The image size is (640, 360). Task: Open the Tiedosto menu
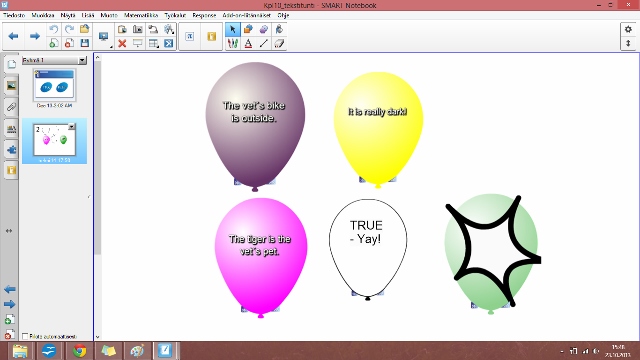14,15
